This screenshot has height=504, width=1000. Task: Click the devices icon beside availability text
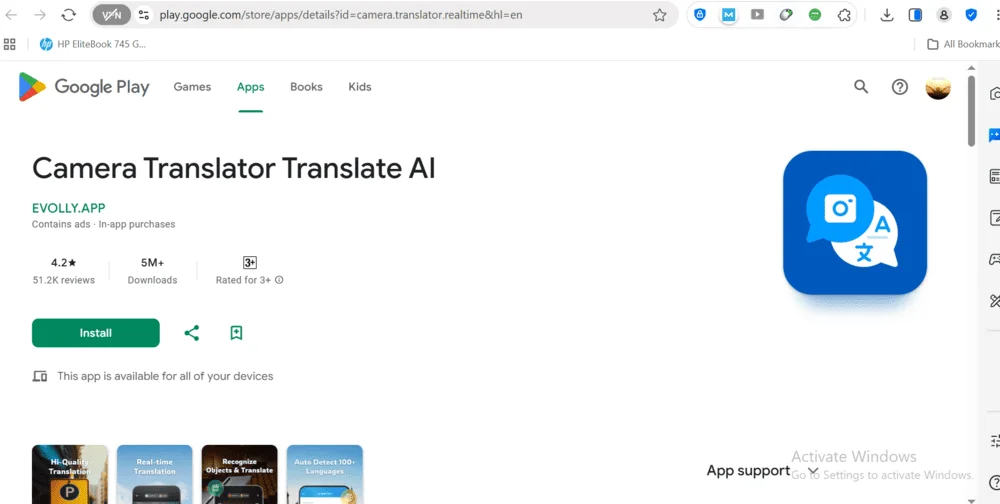(40, 376)
